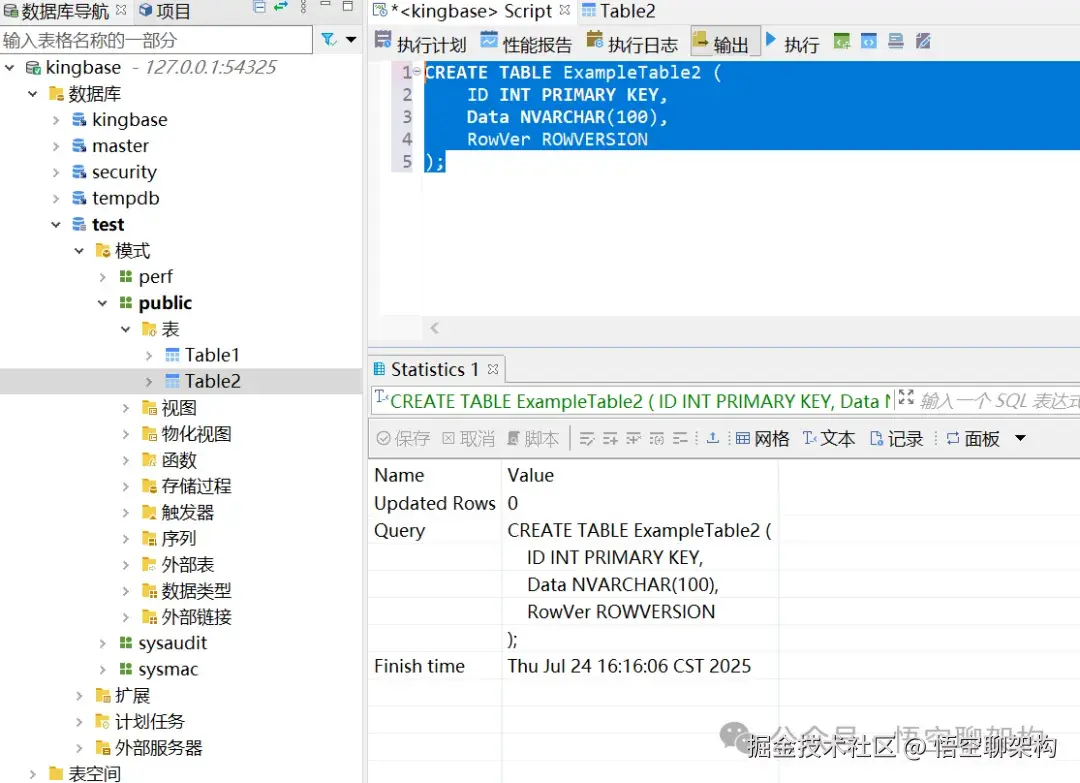Collapse the 表 tables folder

click(125, 329)
